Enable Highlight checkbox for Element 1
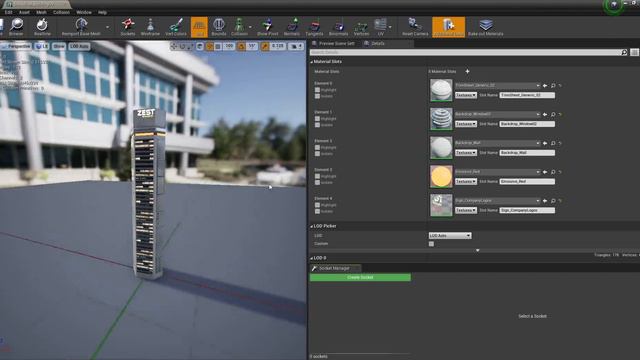The width and height of the screenshot is (640, 360). [x=317, y=119]
